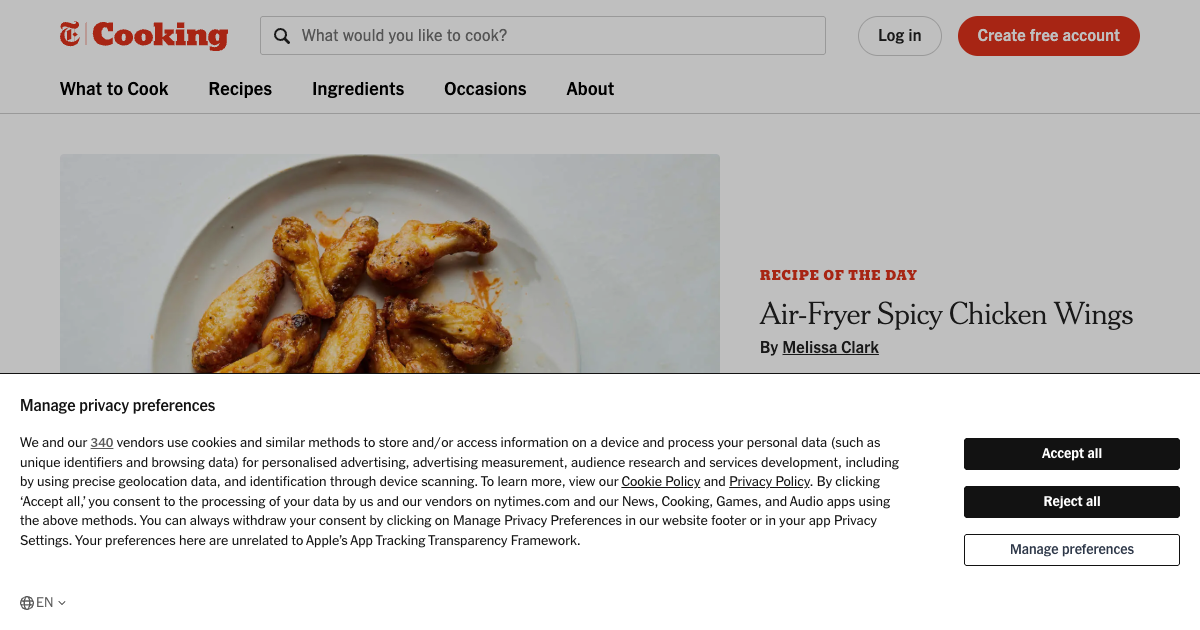Screen dimensions: 1200x630
Task: Reject all cookies
Action: tap(1071, 501)
